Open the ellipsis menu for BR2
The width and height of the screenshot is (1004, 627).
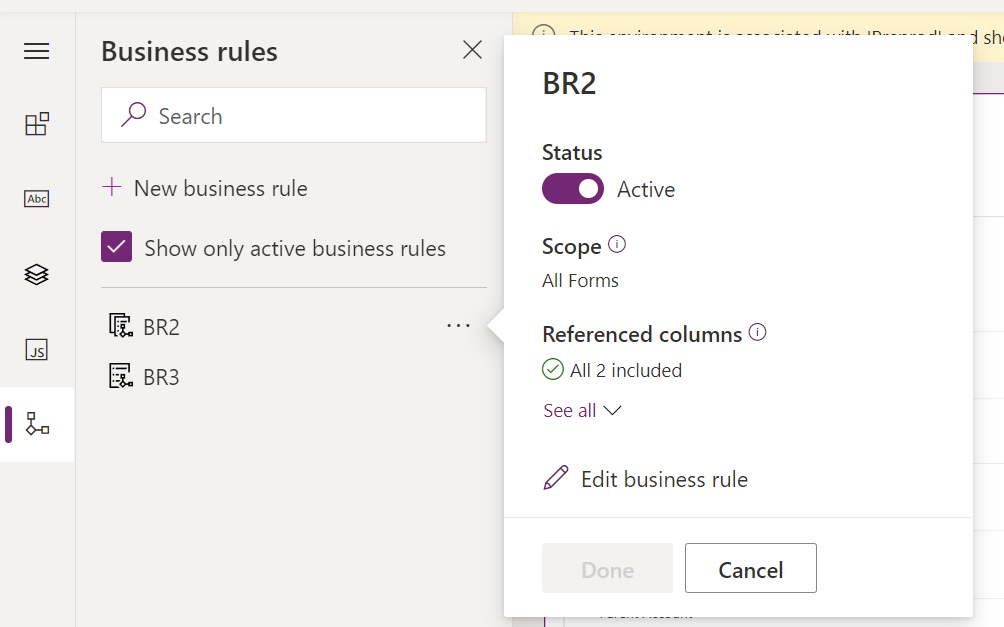pos(458,325)
